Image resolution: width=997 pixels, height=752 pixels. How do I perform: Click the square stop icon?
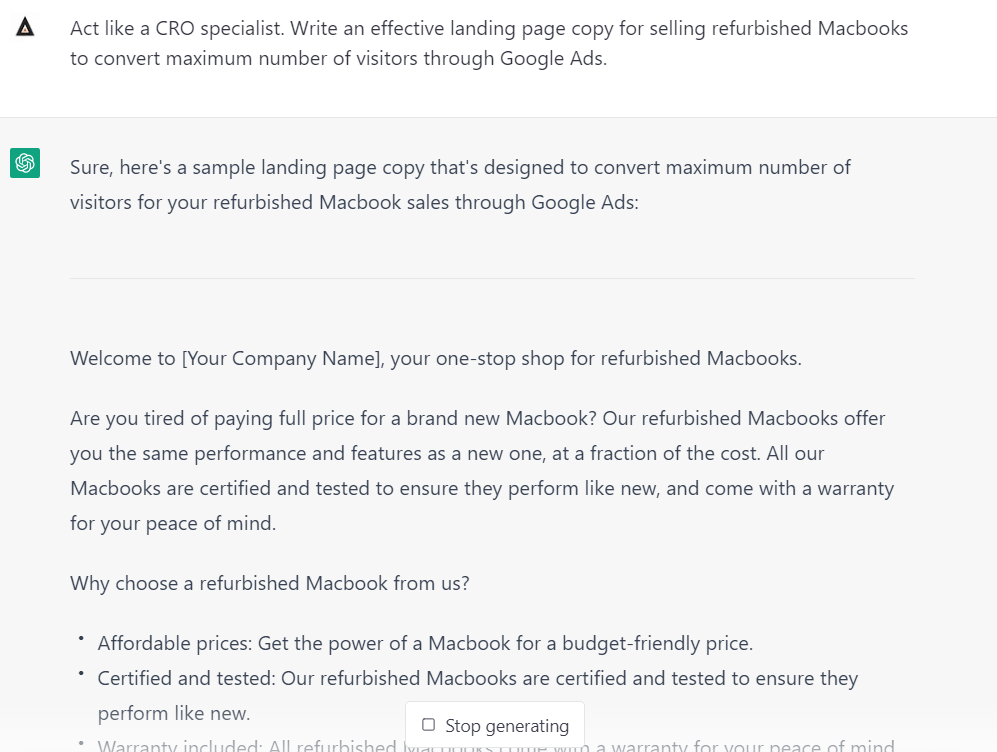tap(429, 725)
